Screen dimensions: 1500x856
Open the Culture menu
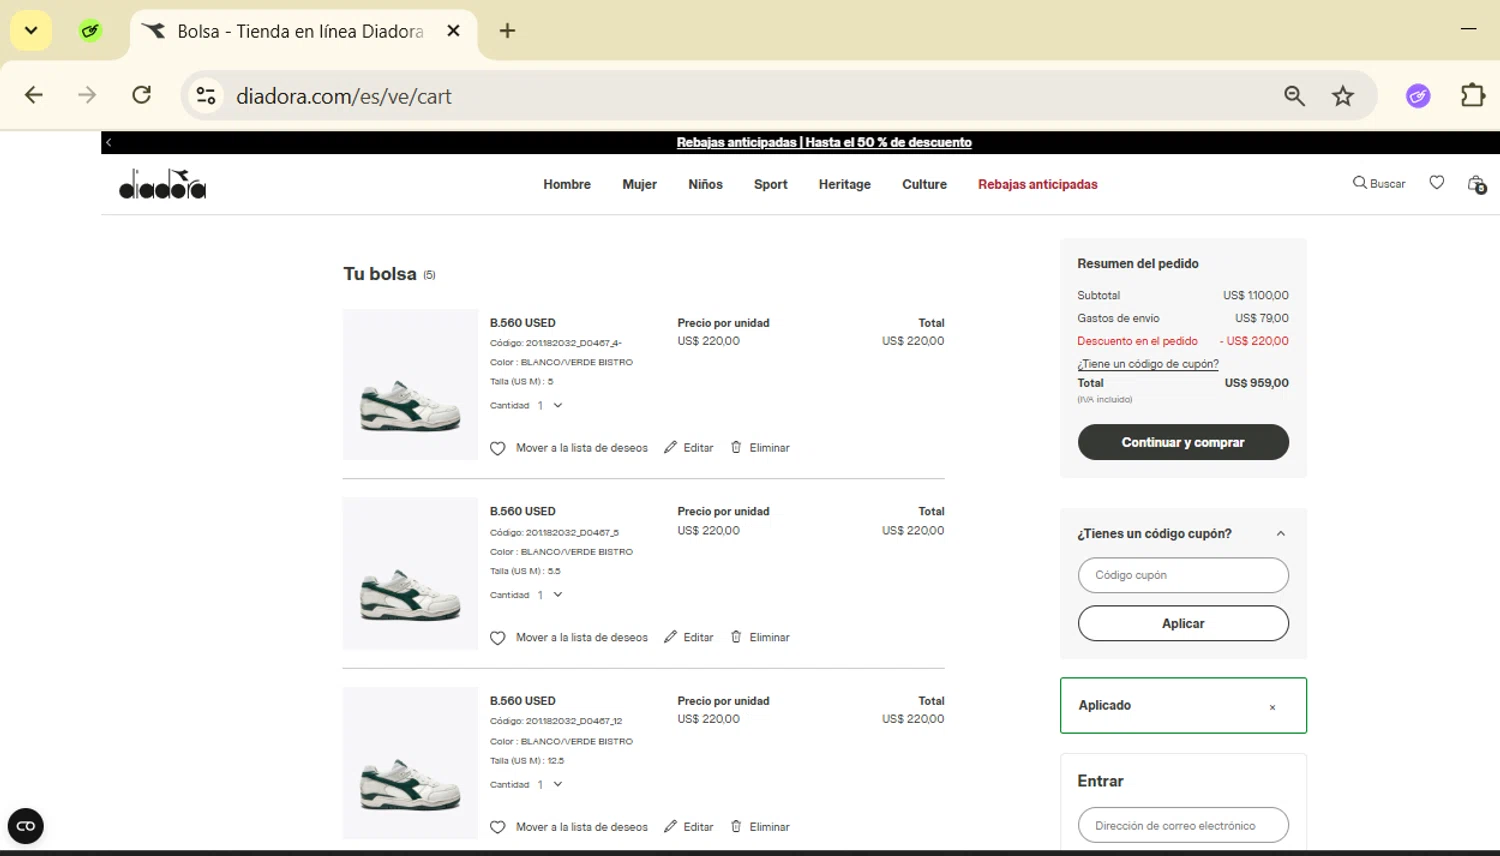click(x=924, y=185)
